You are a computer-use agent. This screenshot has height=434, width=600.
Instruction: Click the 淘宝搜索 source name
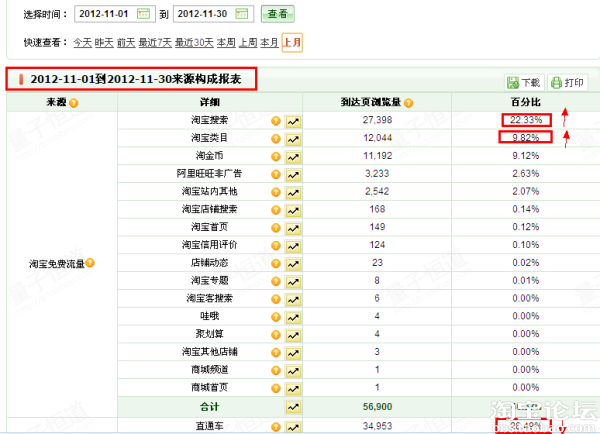[210, 120]
